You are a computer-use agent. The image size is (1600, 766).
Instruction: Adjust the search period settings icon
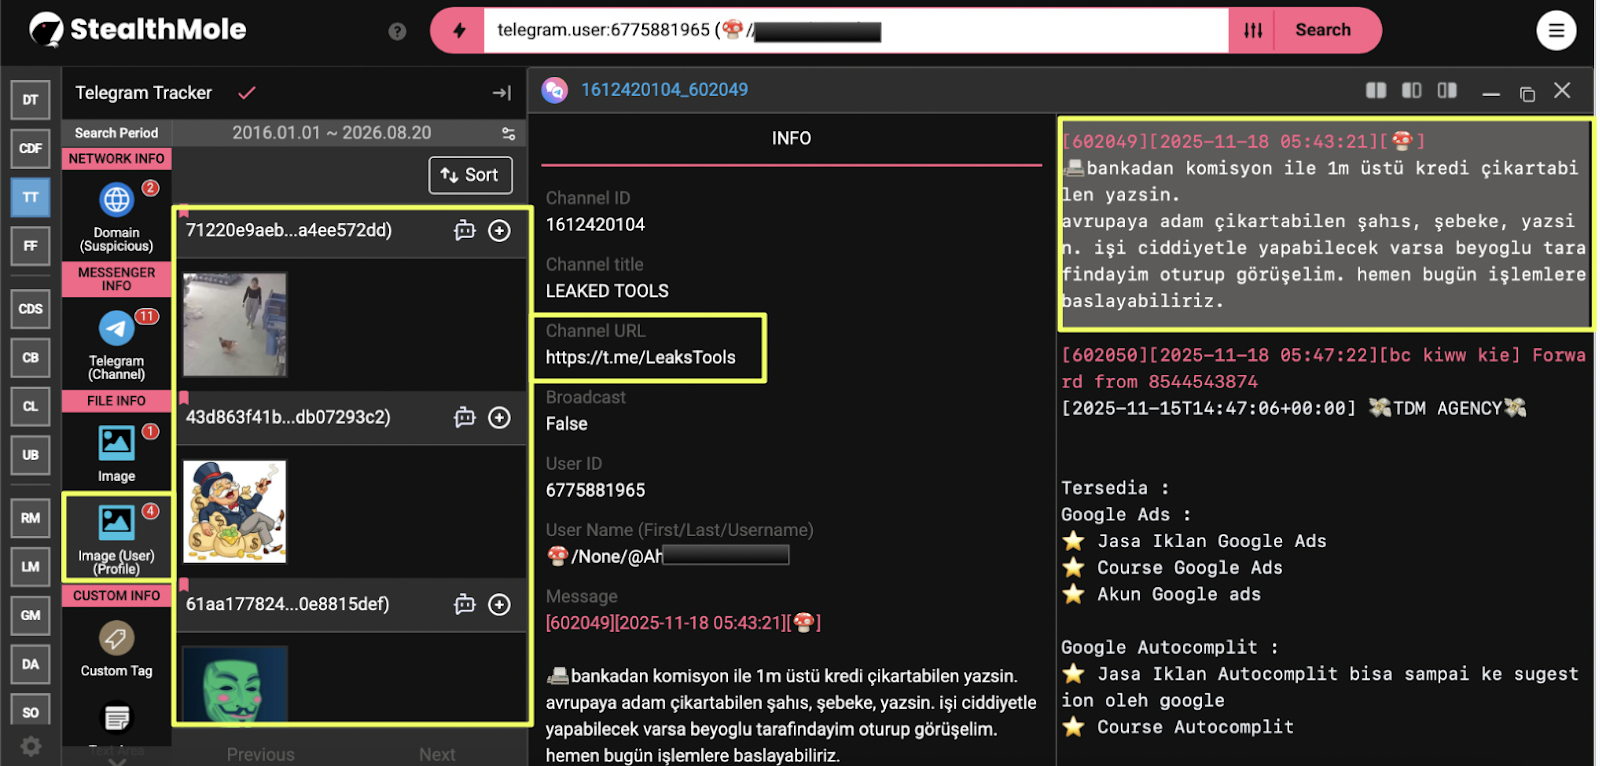[x=508, y=133]
